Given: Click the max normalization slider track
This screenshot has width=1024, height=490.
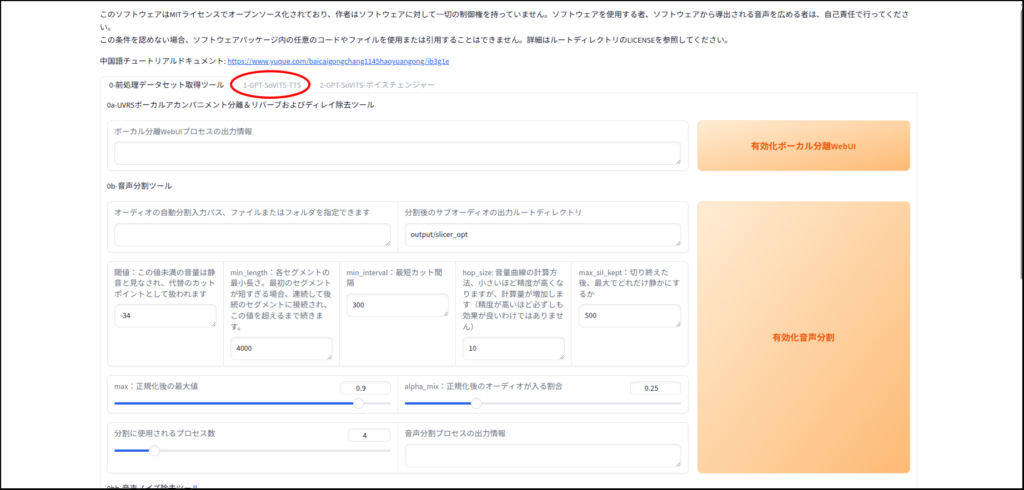Looking at the screenshot, I should (x=240, y=404).
